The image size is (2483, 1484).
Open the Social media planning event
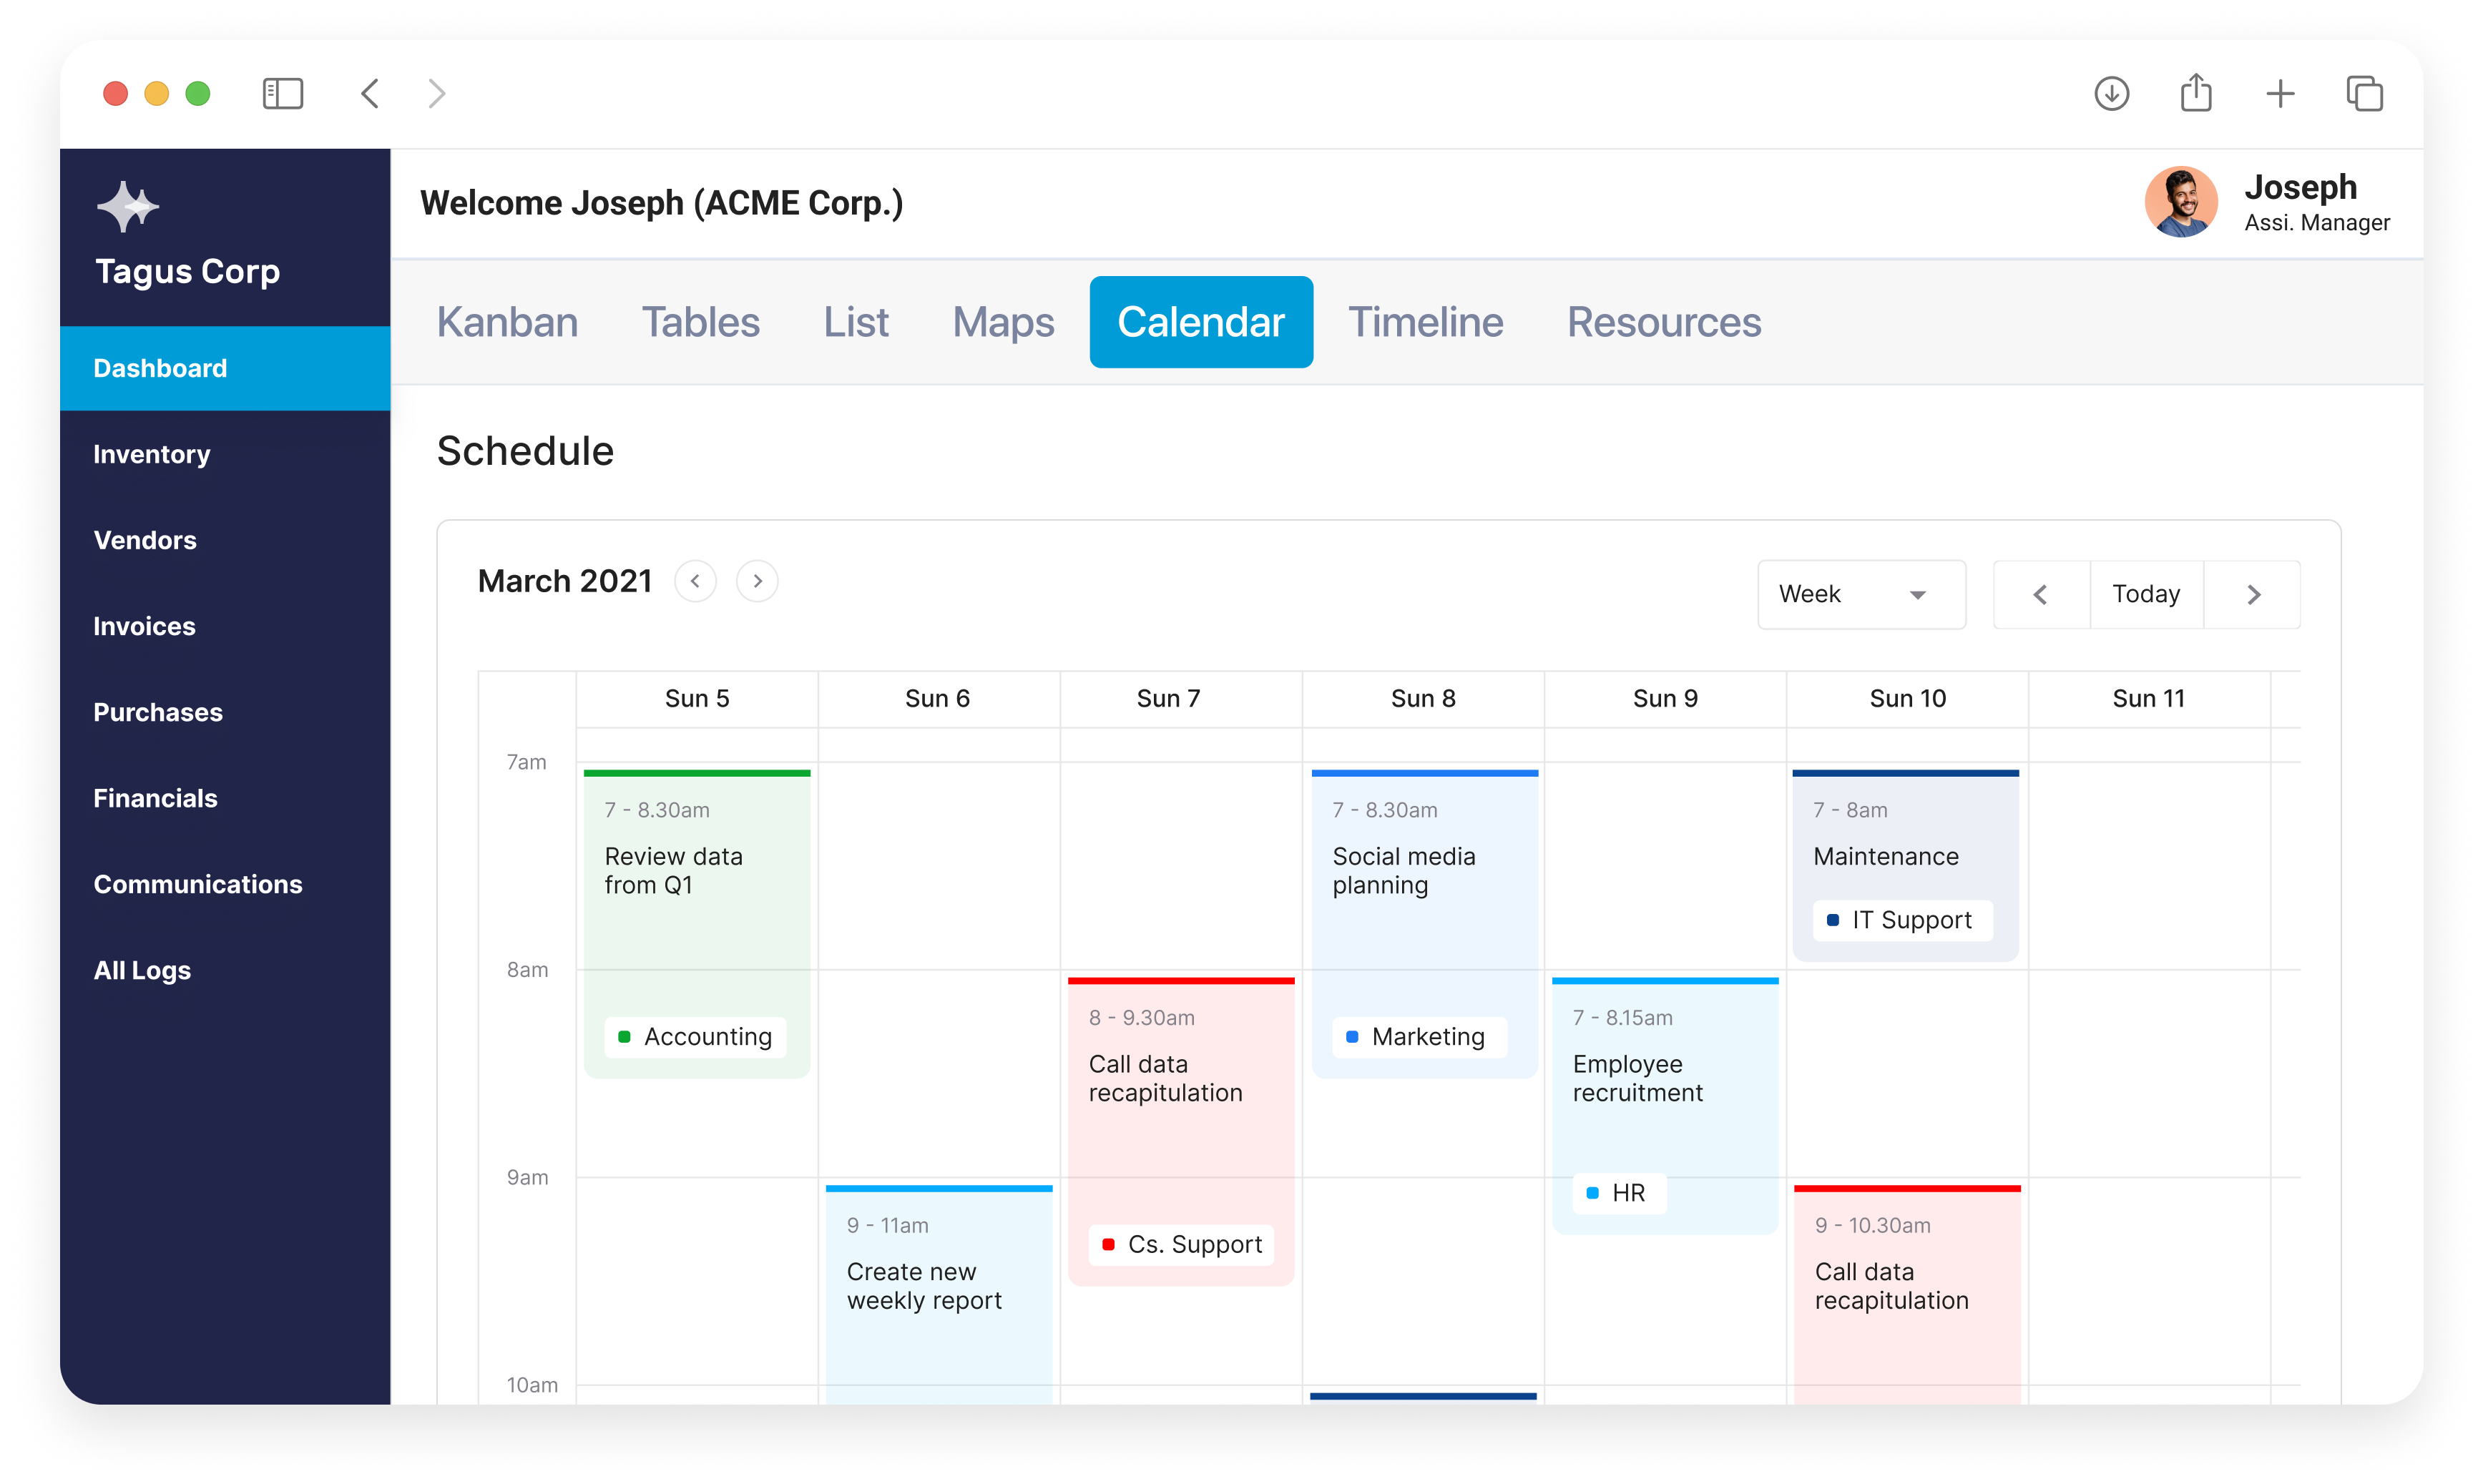tap(1423, 870)
